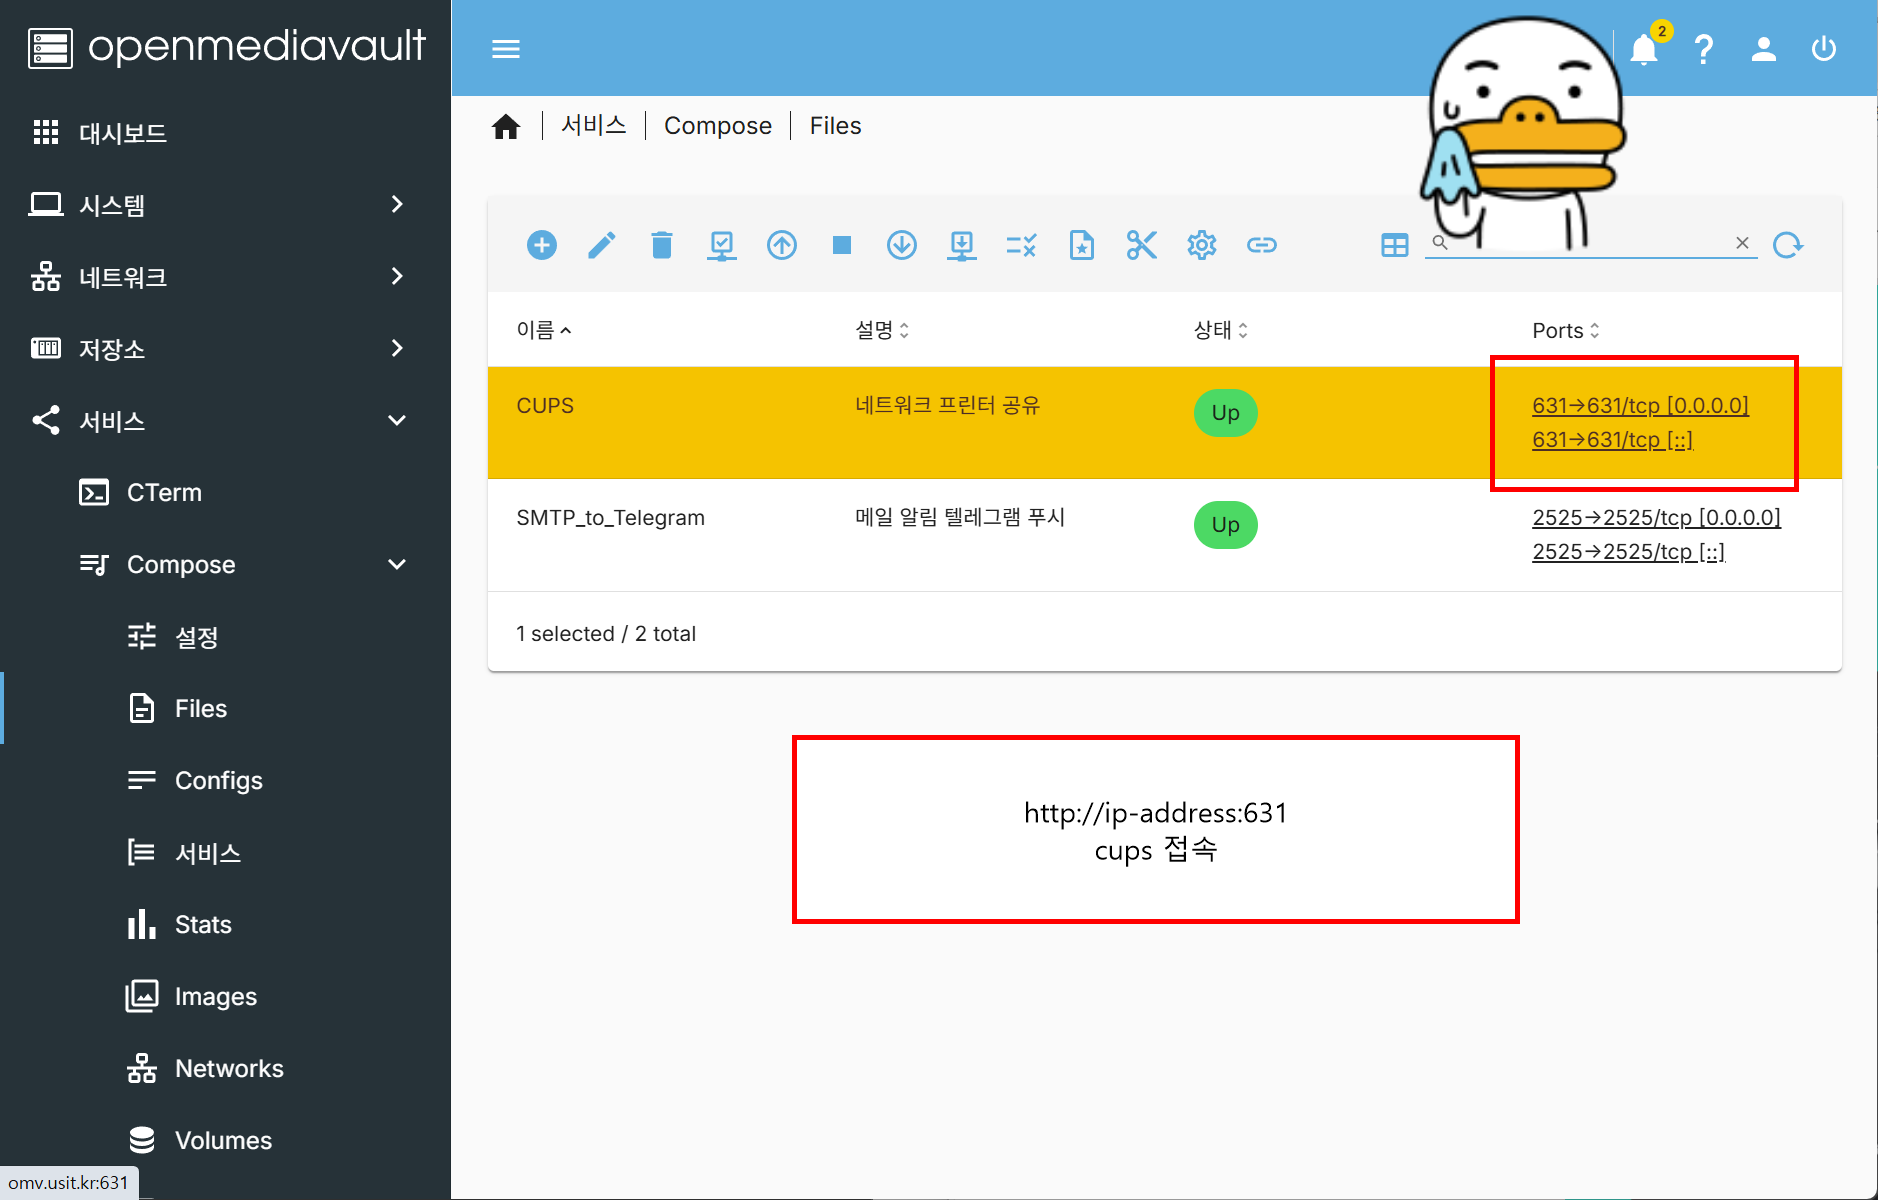Viewport: 1878px width, 1200px height.
Task: Select the SMTP_to_Telegram row
Action: pos(1165,535)
